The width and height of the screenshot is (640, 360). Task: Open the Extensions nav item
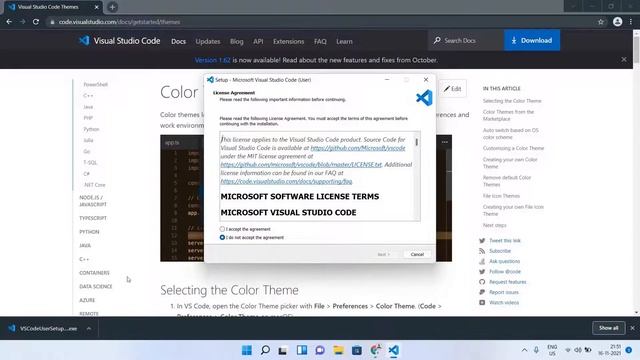tap(289, 41)
